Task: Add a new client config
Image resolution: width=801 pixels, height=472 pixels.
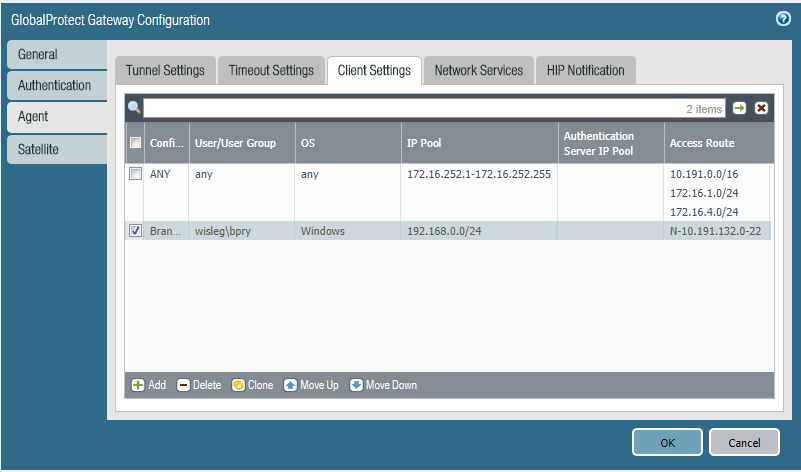Action: point(149,385)
